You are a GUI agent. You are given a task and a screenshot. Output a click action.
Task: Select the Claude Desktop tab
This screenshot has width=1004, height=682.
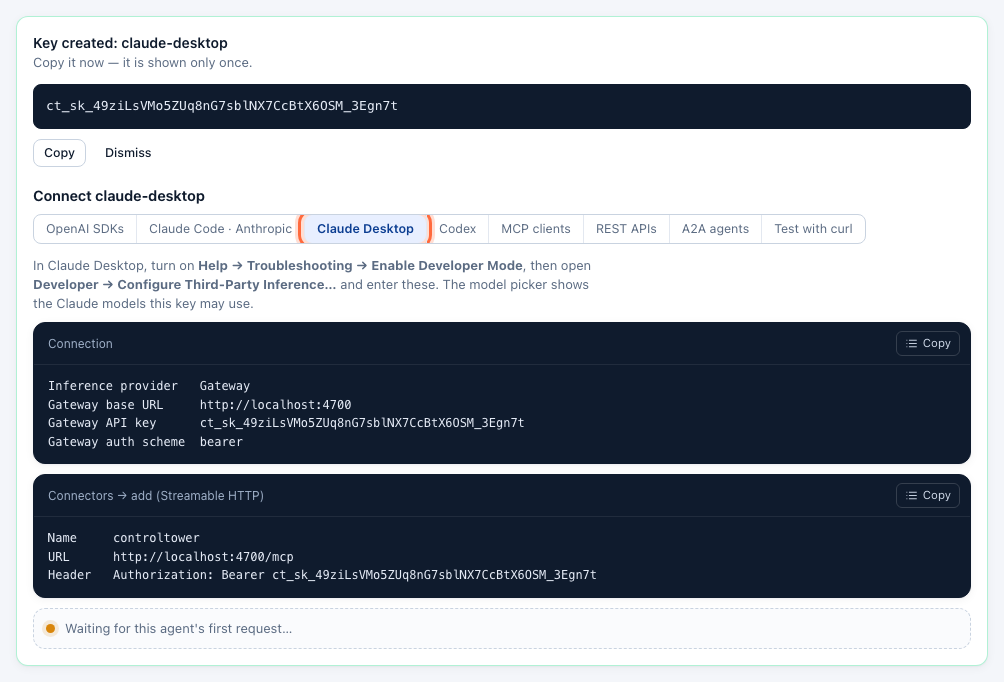365,229
